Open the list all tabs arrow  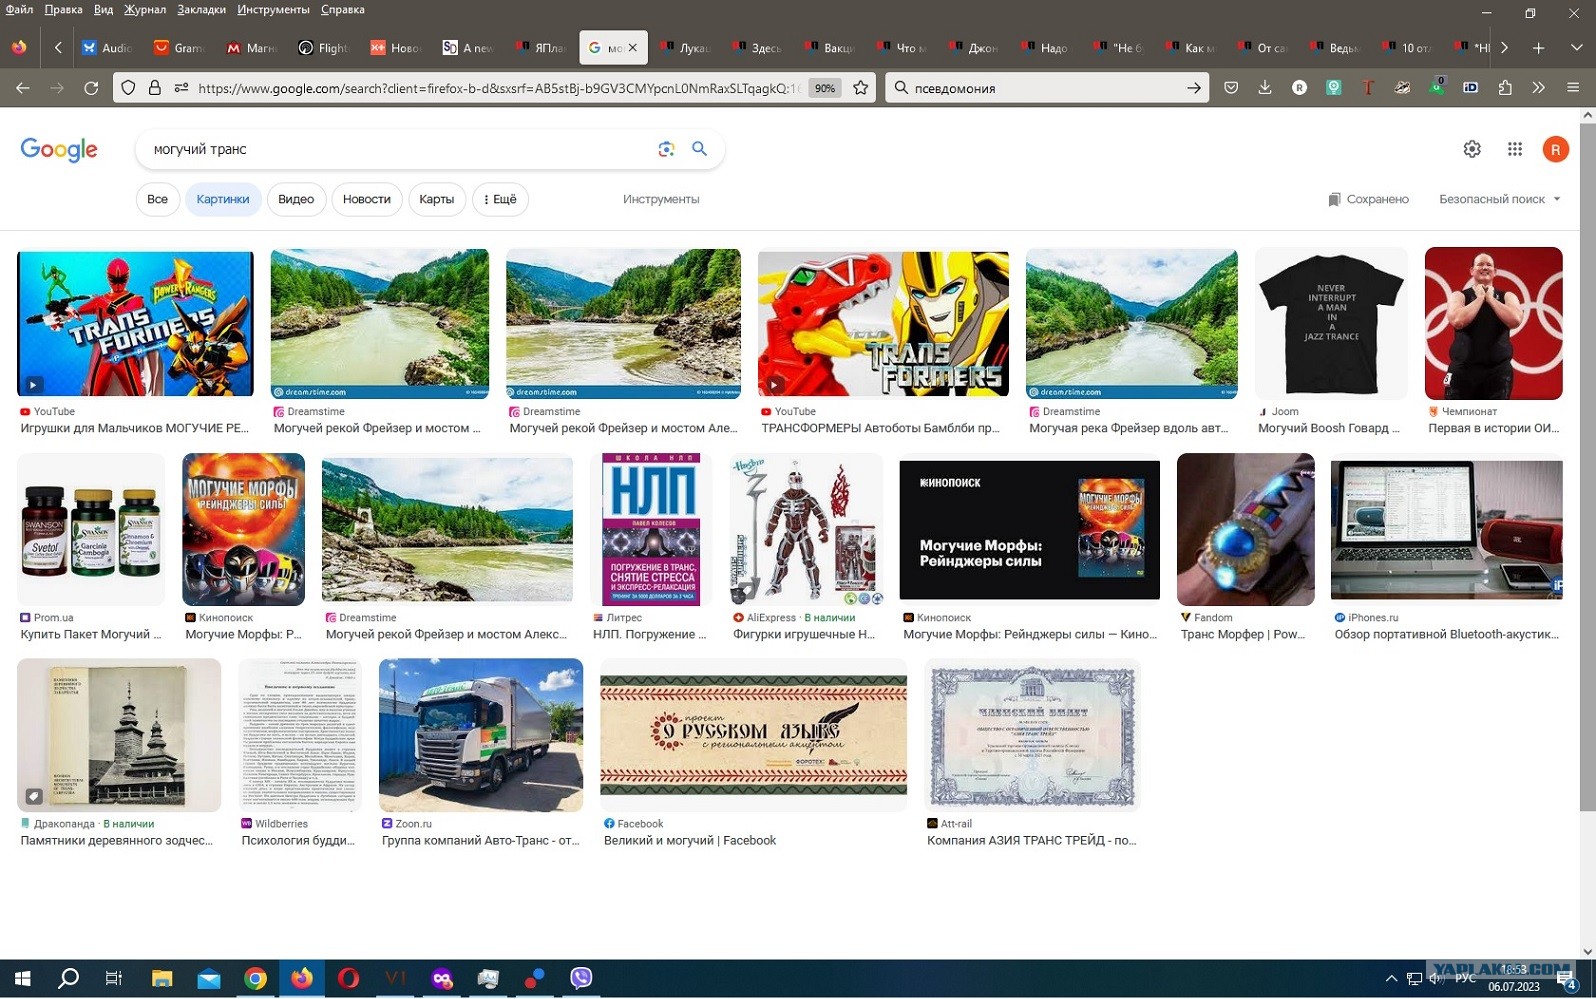point(1577,47)
